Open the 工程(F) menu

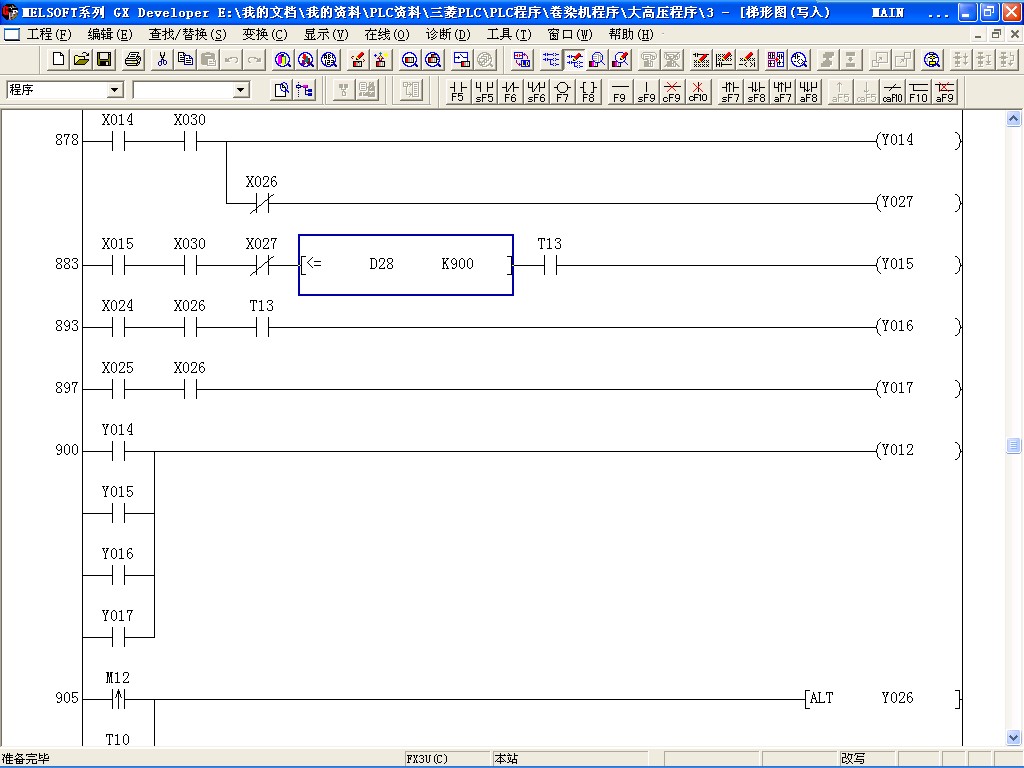49,34
